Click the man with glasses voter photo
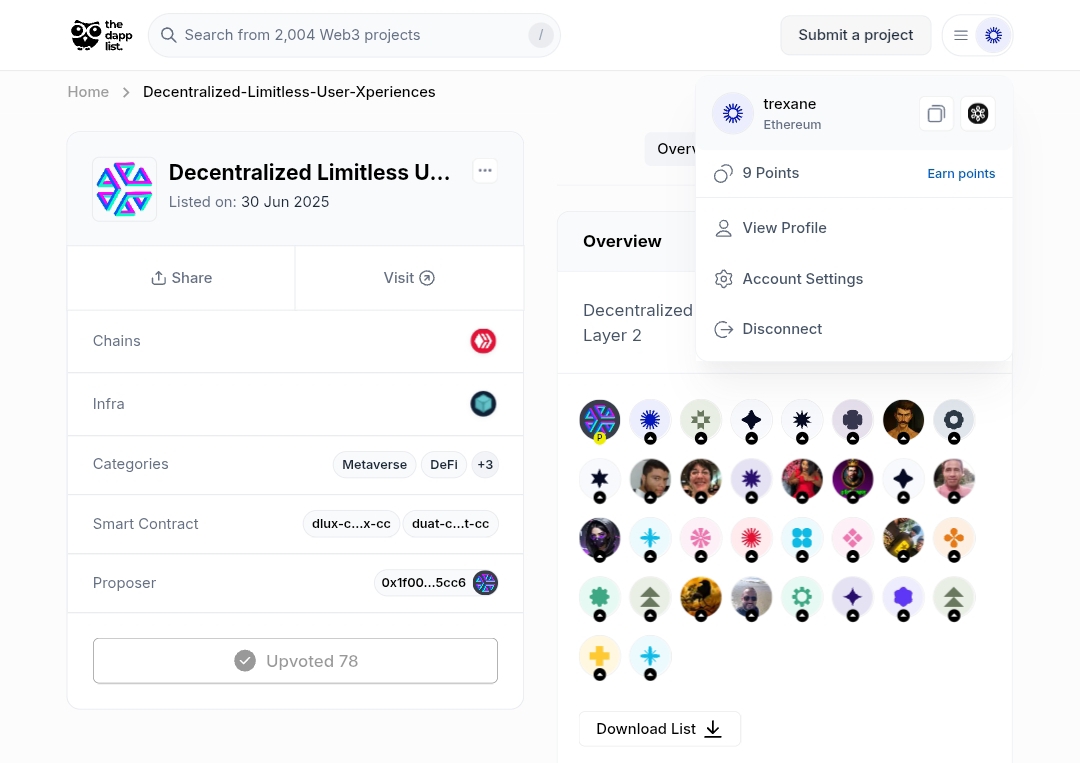 [751, 597]
